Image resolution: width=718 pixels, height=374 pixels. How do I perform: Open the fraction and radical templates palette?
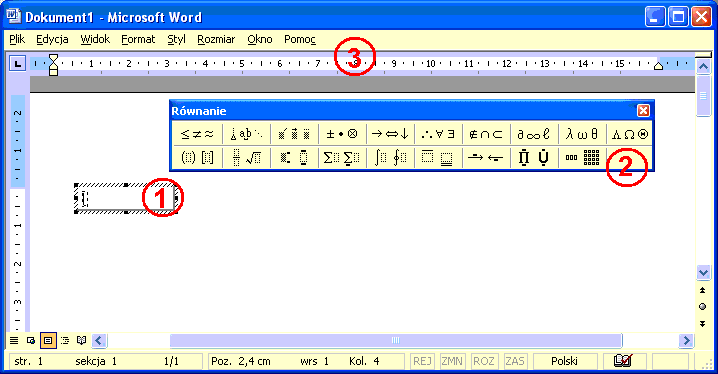pos(246,157)
